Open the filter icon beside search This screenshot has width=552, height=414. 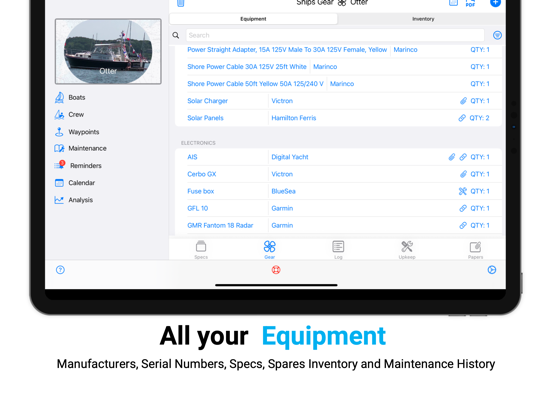coord(497,35)
